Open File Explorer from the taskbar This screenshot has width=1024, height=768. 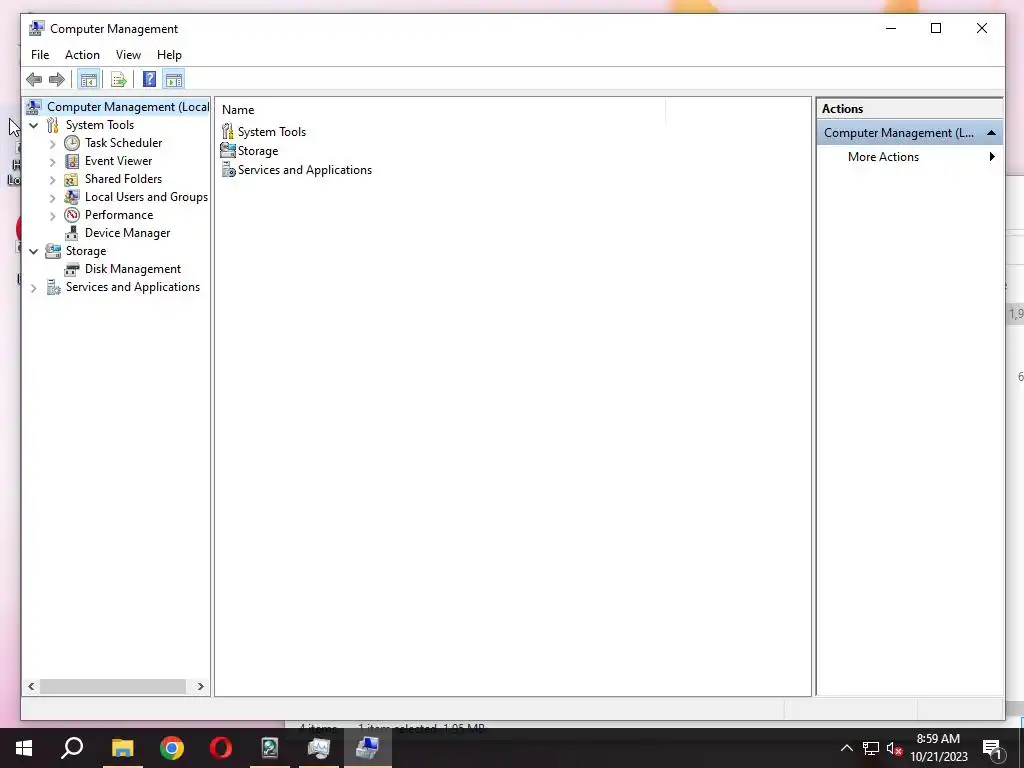pyautogui.click(x=122, y=748)
